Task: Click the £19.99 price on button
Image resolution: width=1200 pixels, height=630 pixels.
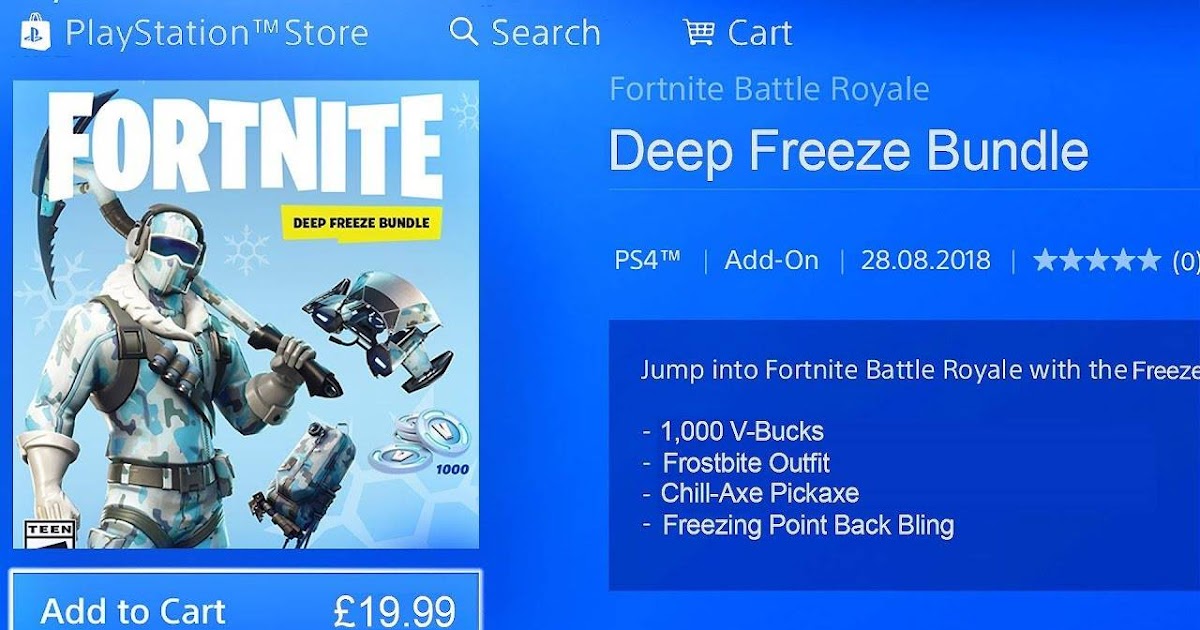Action: 394,610
